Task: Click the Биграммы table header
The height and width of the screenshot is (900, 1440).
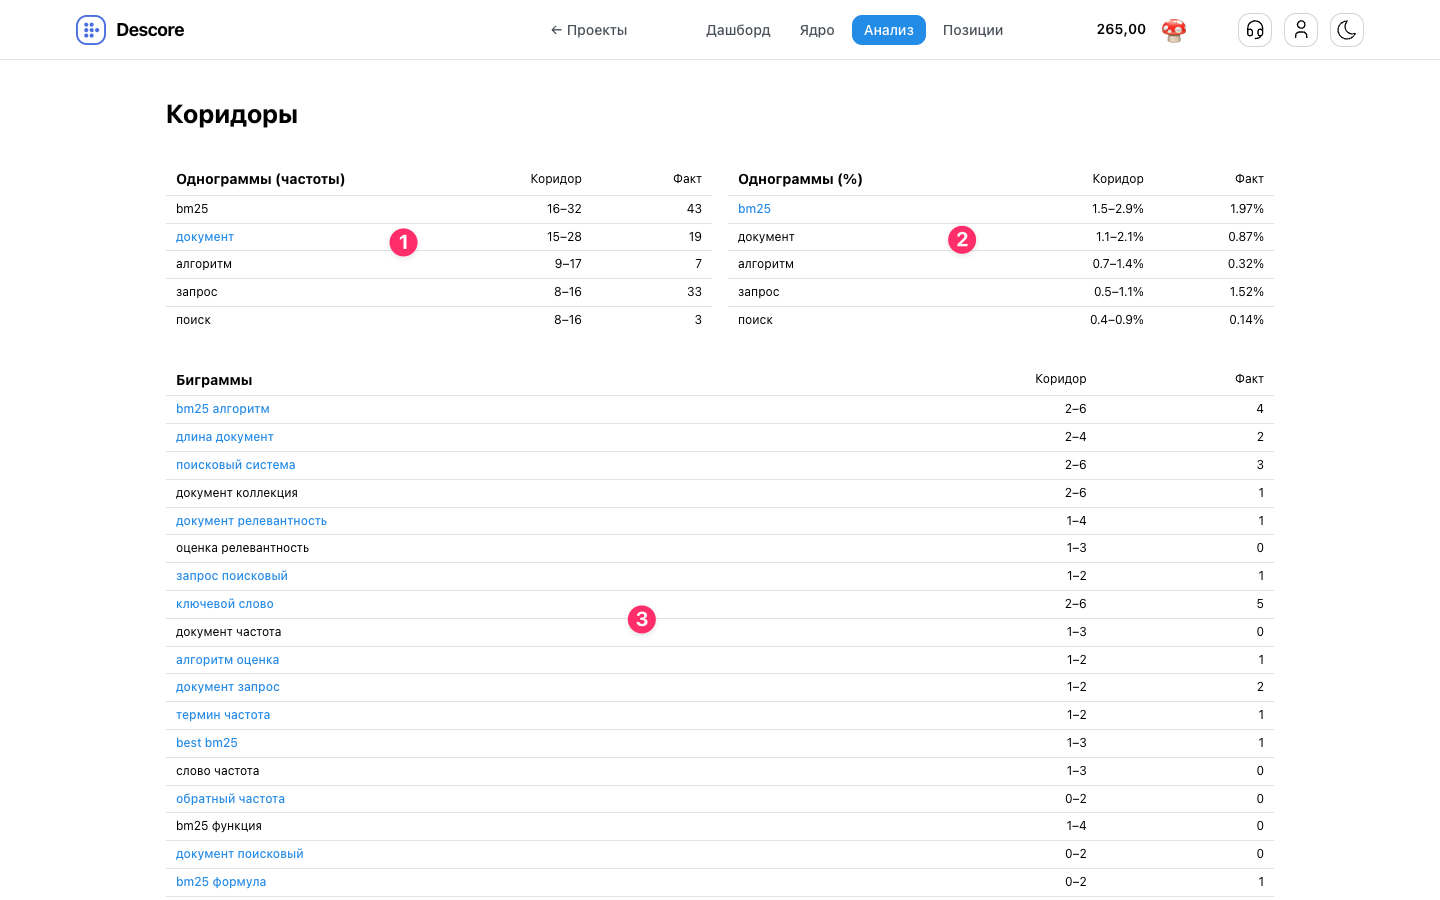Action: click(214, 380)
